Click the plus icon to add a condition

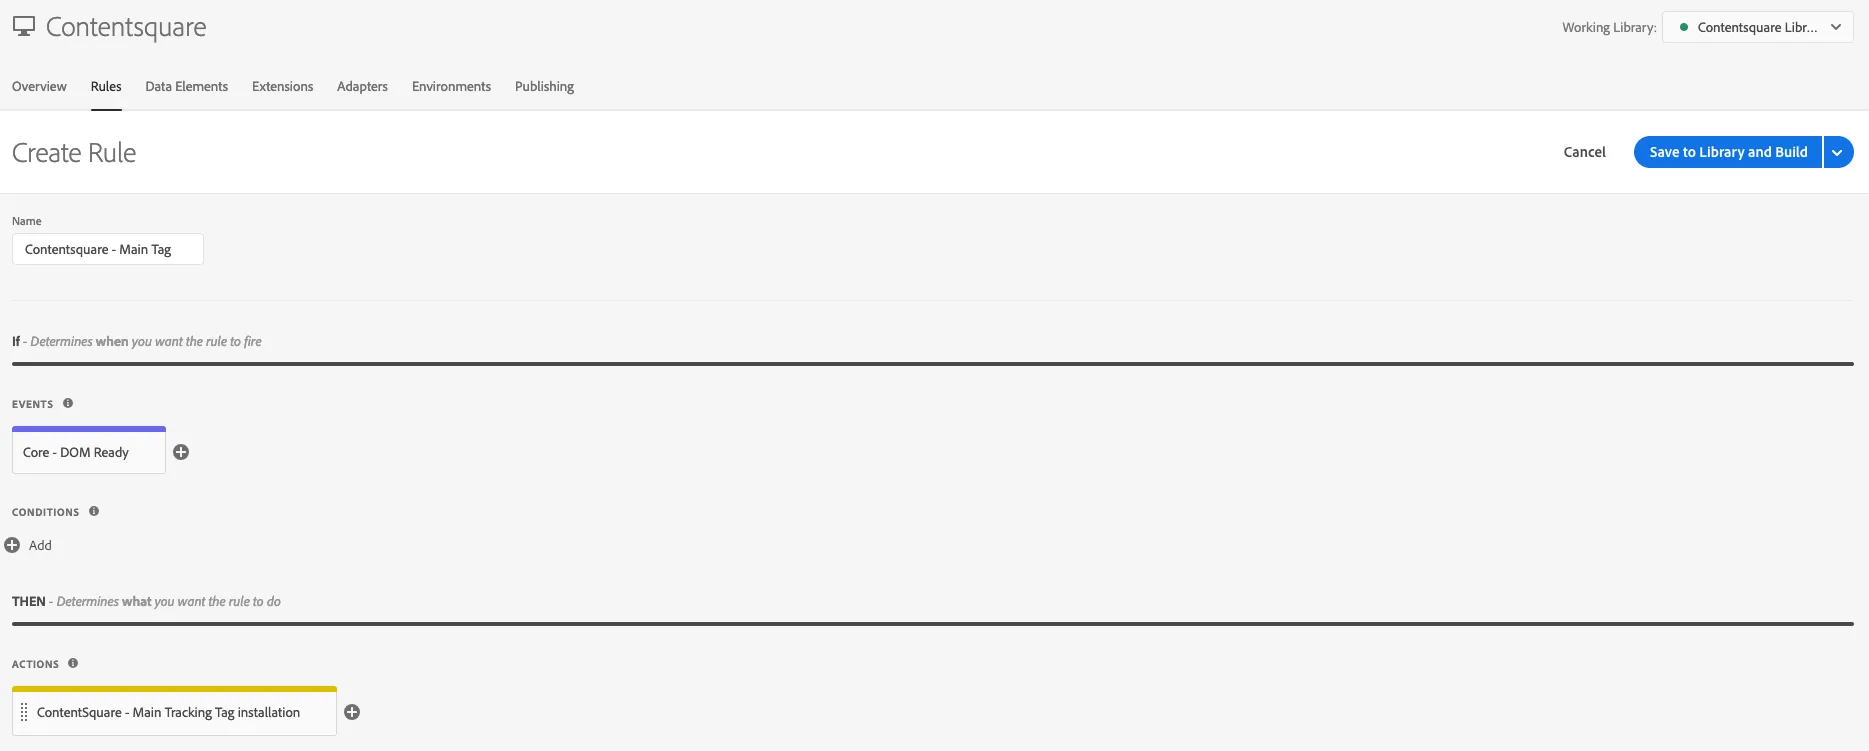12,545
